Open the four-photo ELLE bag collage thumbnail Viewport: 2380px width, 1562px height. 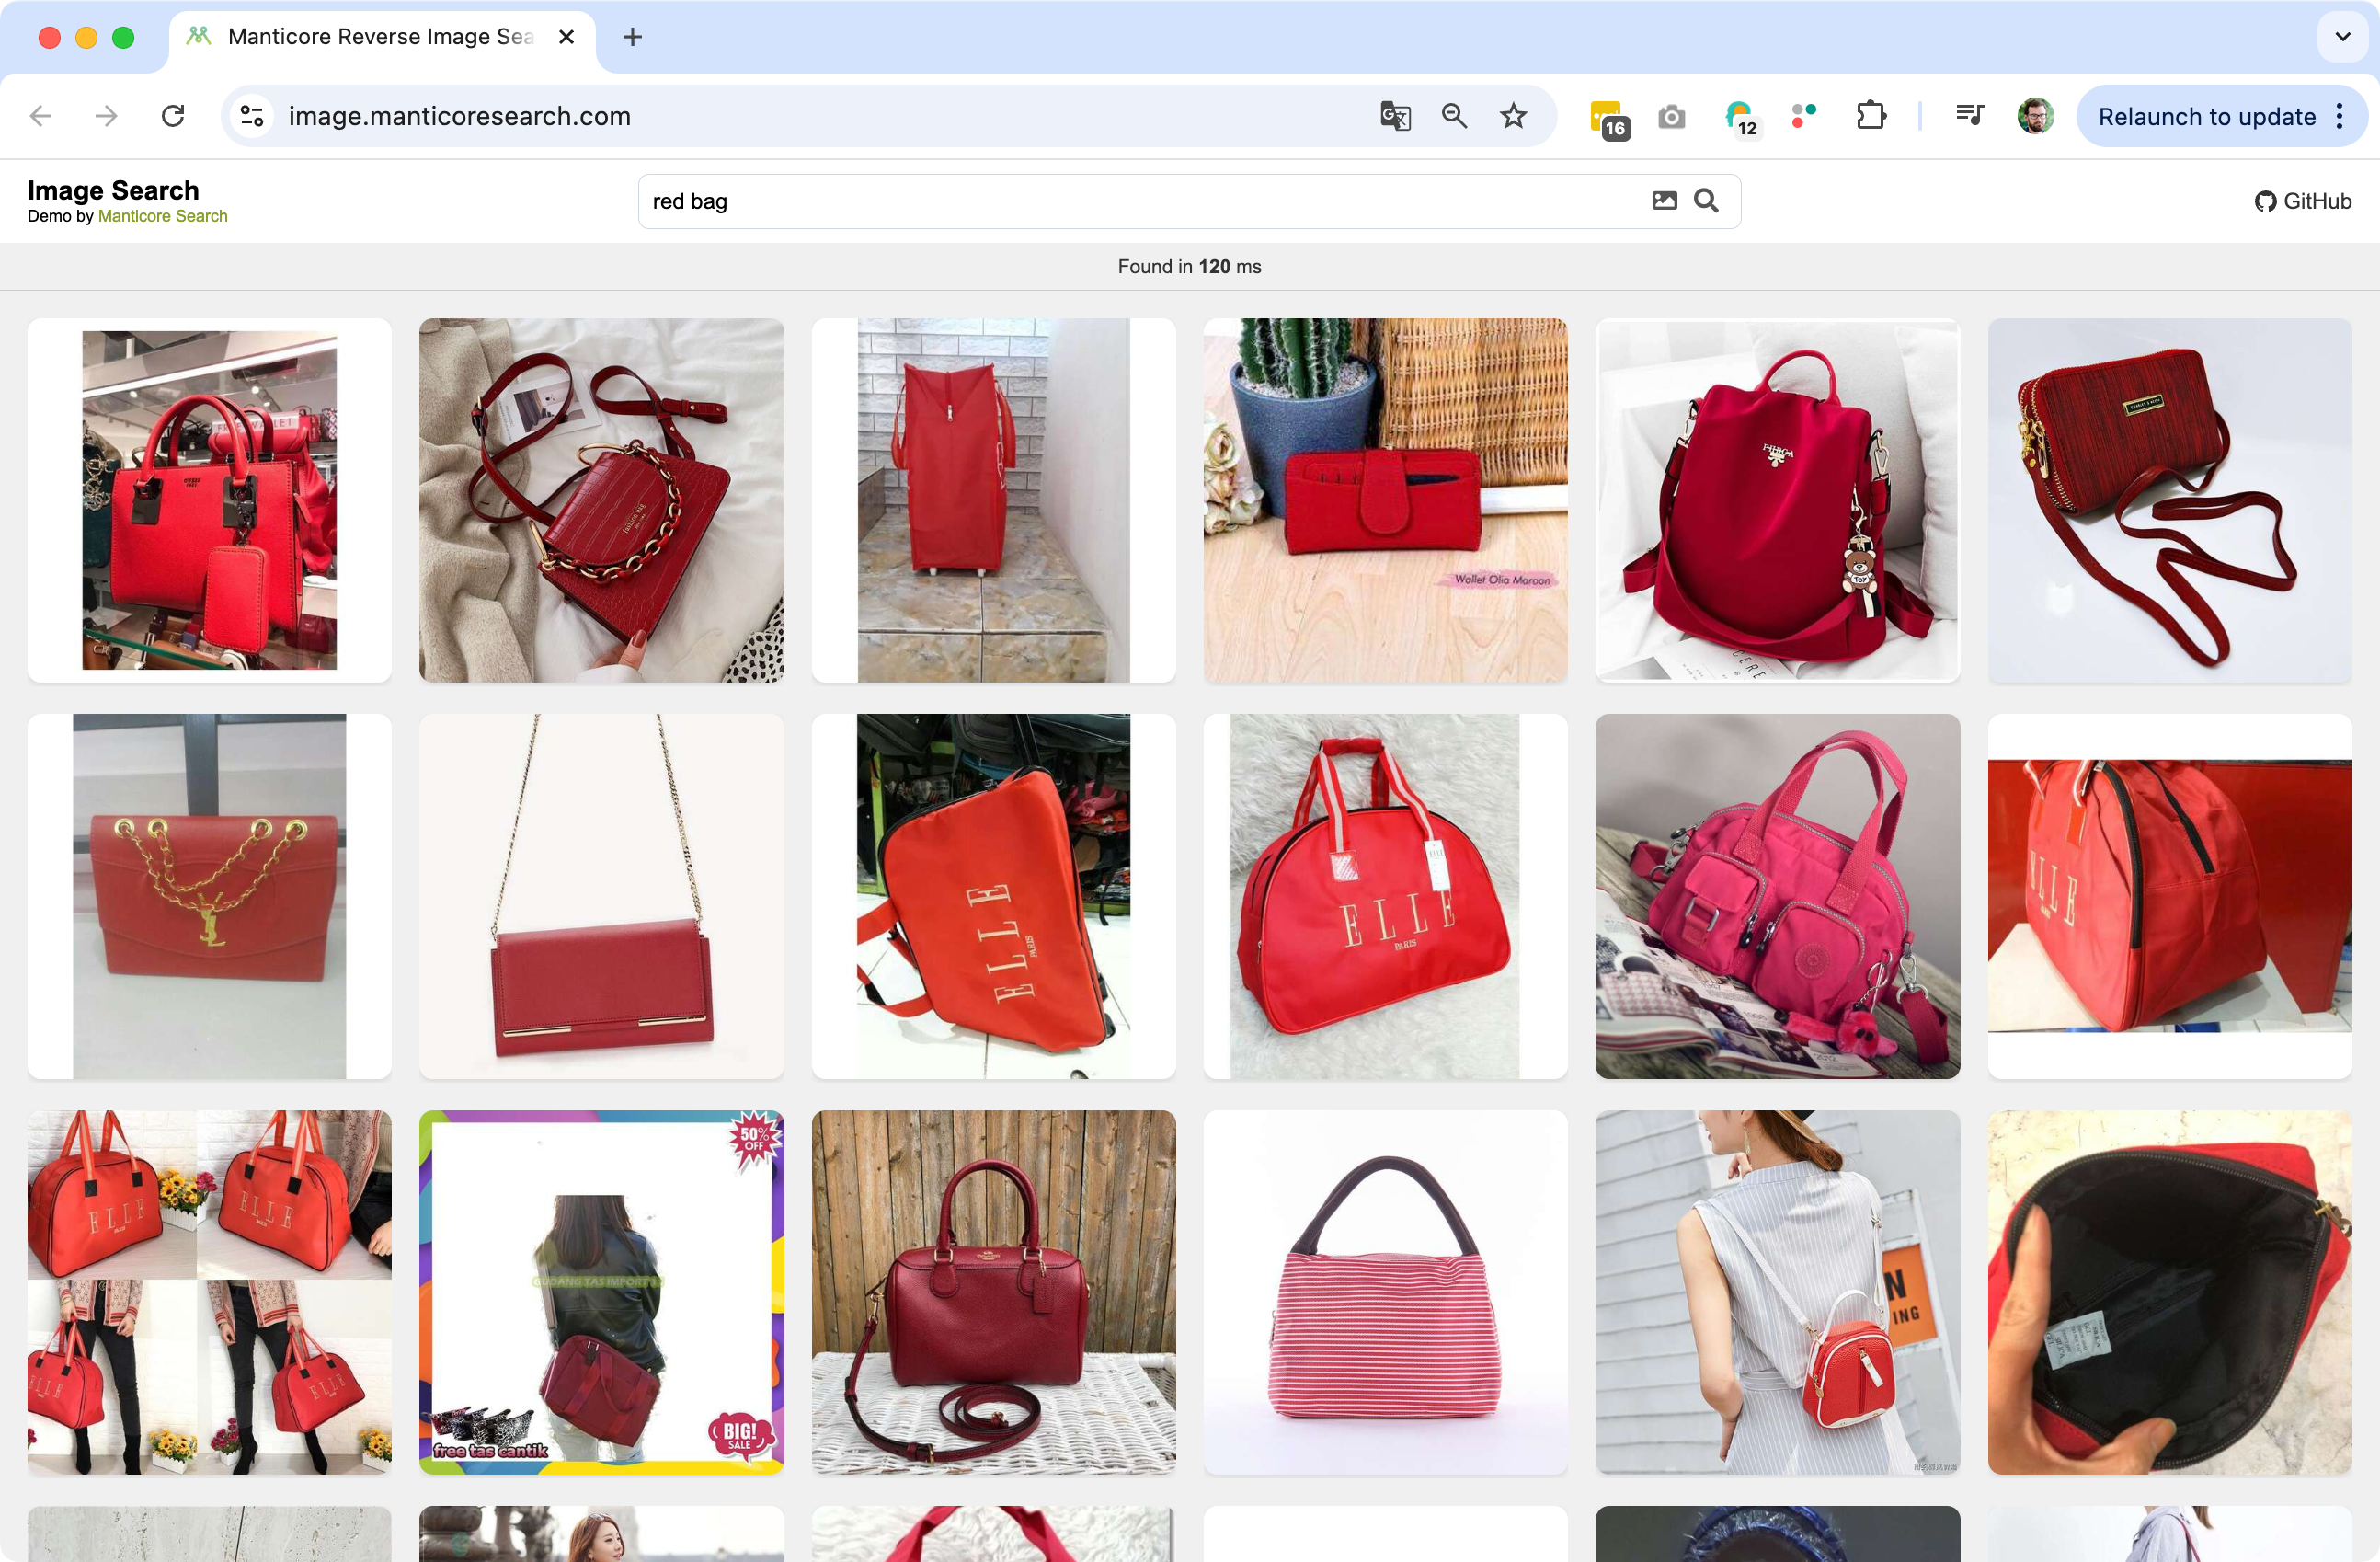(210, 1292)
